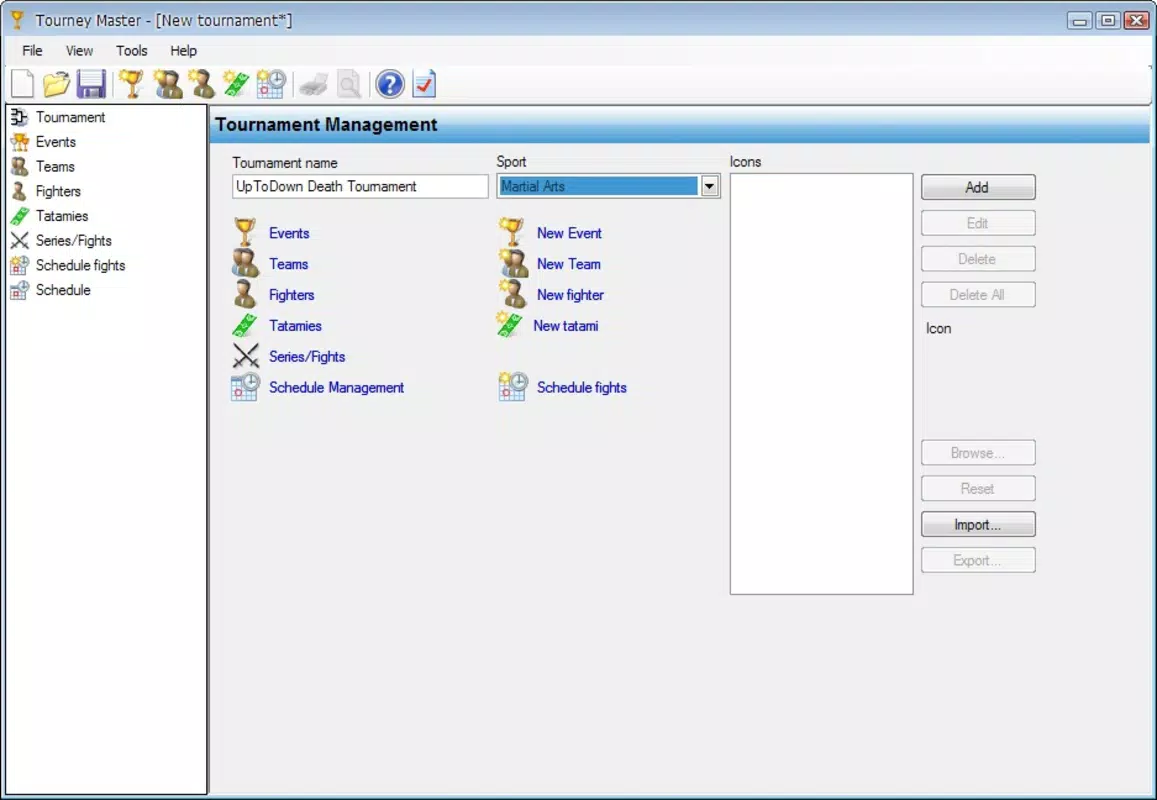Click the bracket icon beside sidebar Tournament
1157x800 pixels.
(19, 117)
